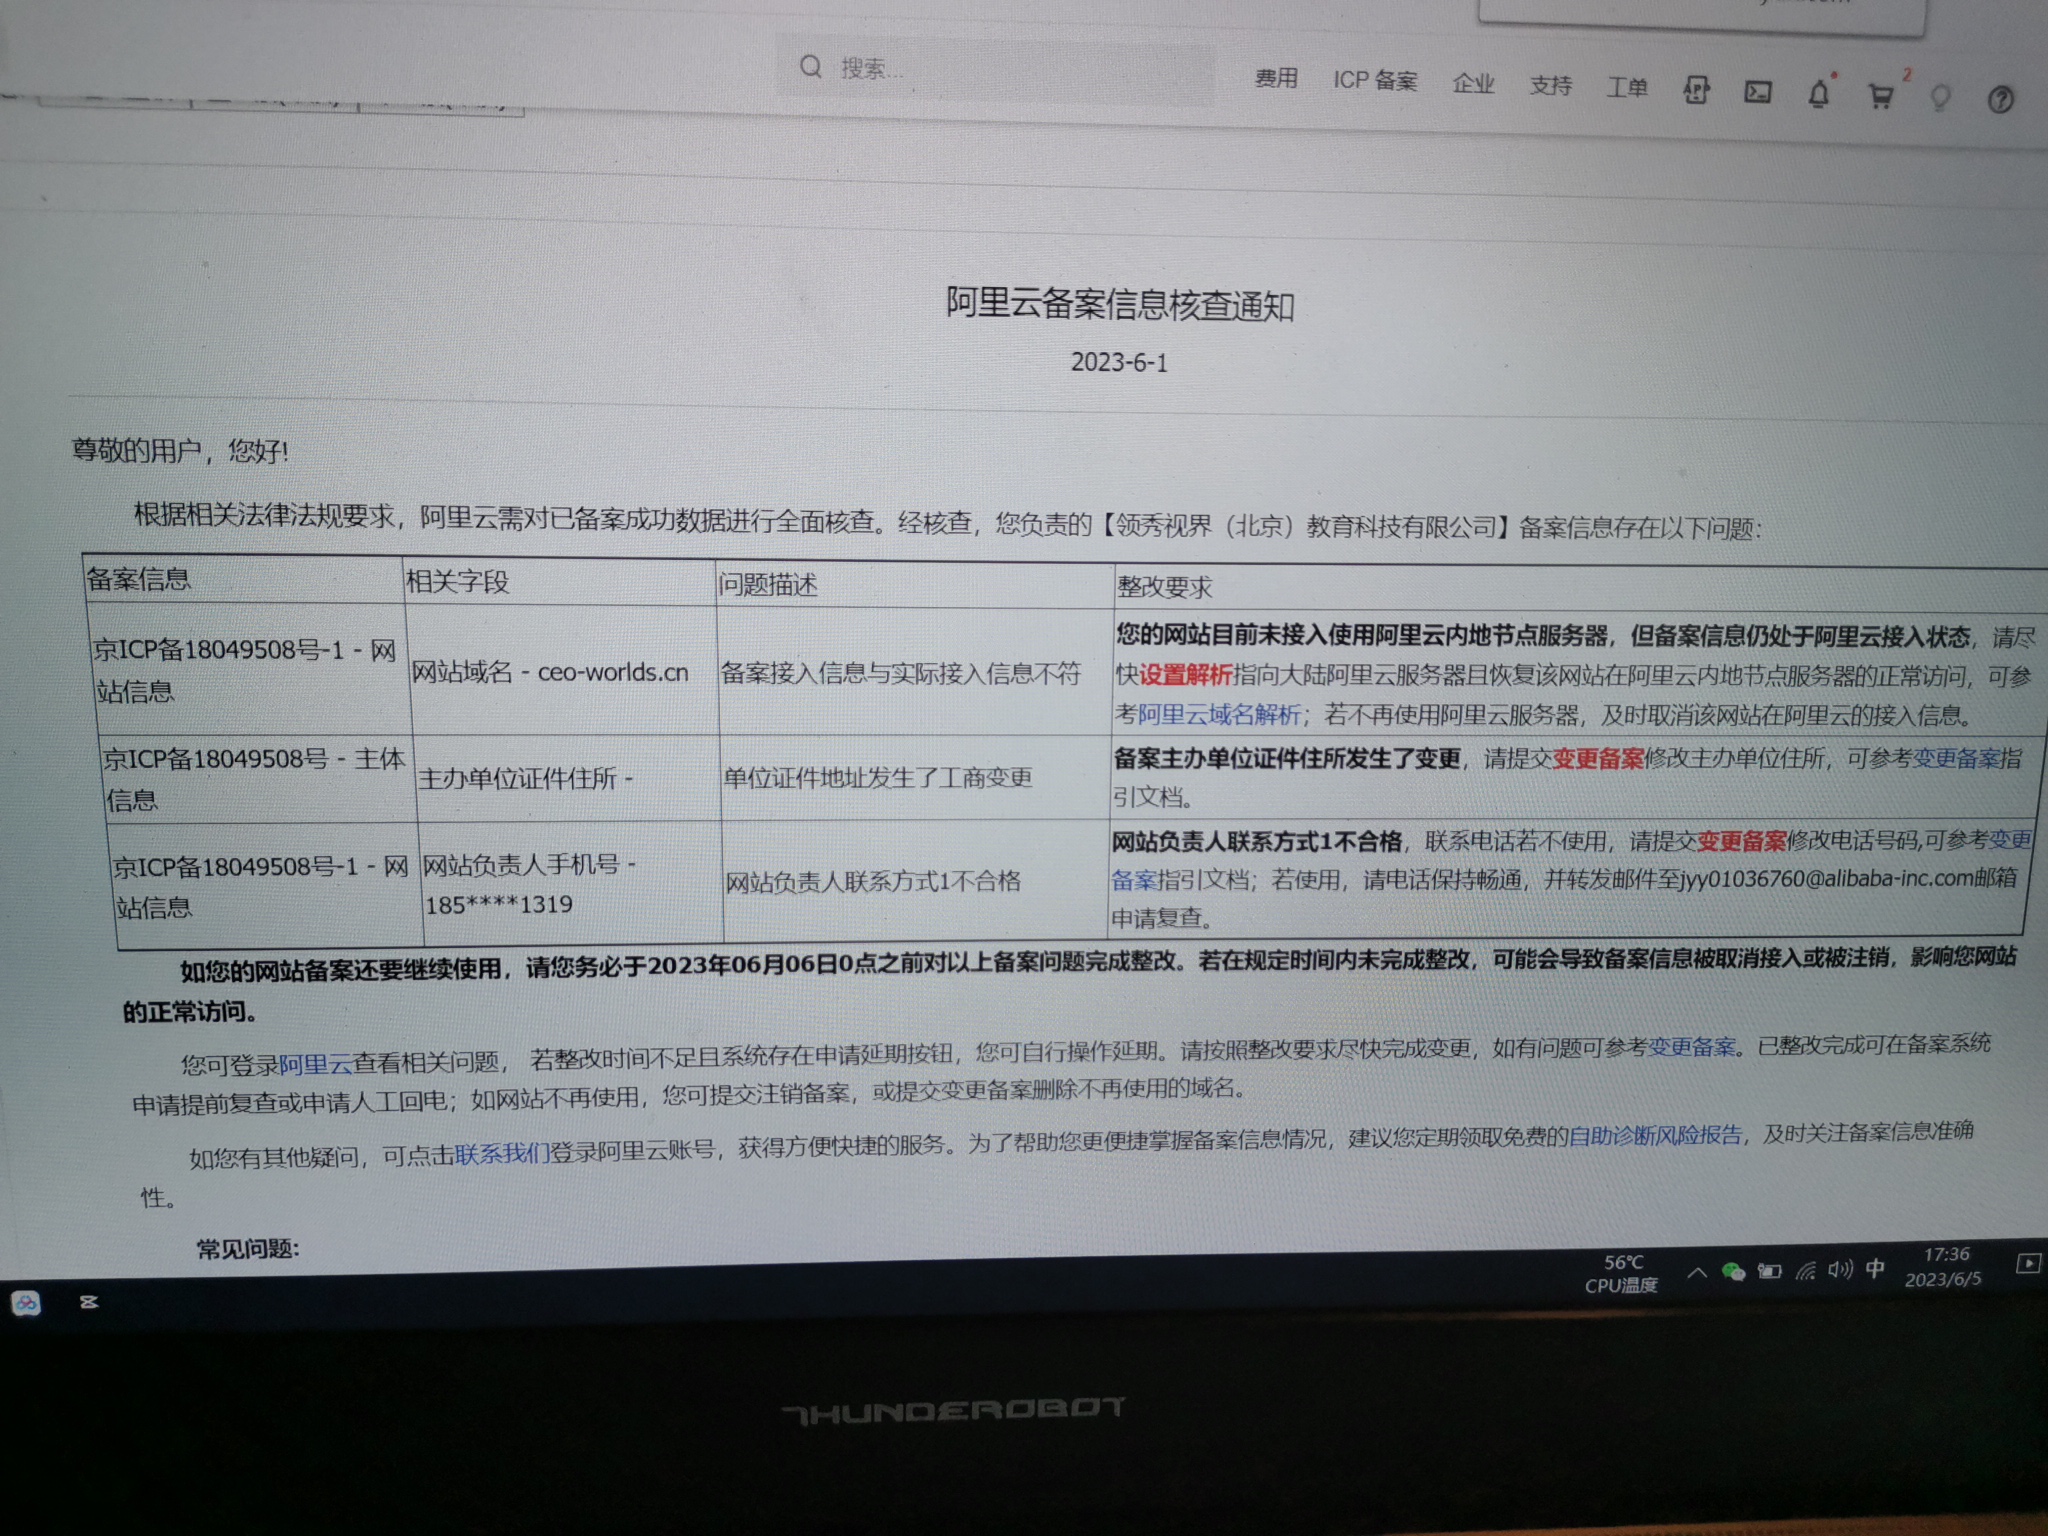The width and height of the screenshot is (2048, 1536).
Task: Click the WeChat tray icon
Action: pos(1733,1271)
